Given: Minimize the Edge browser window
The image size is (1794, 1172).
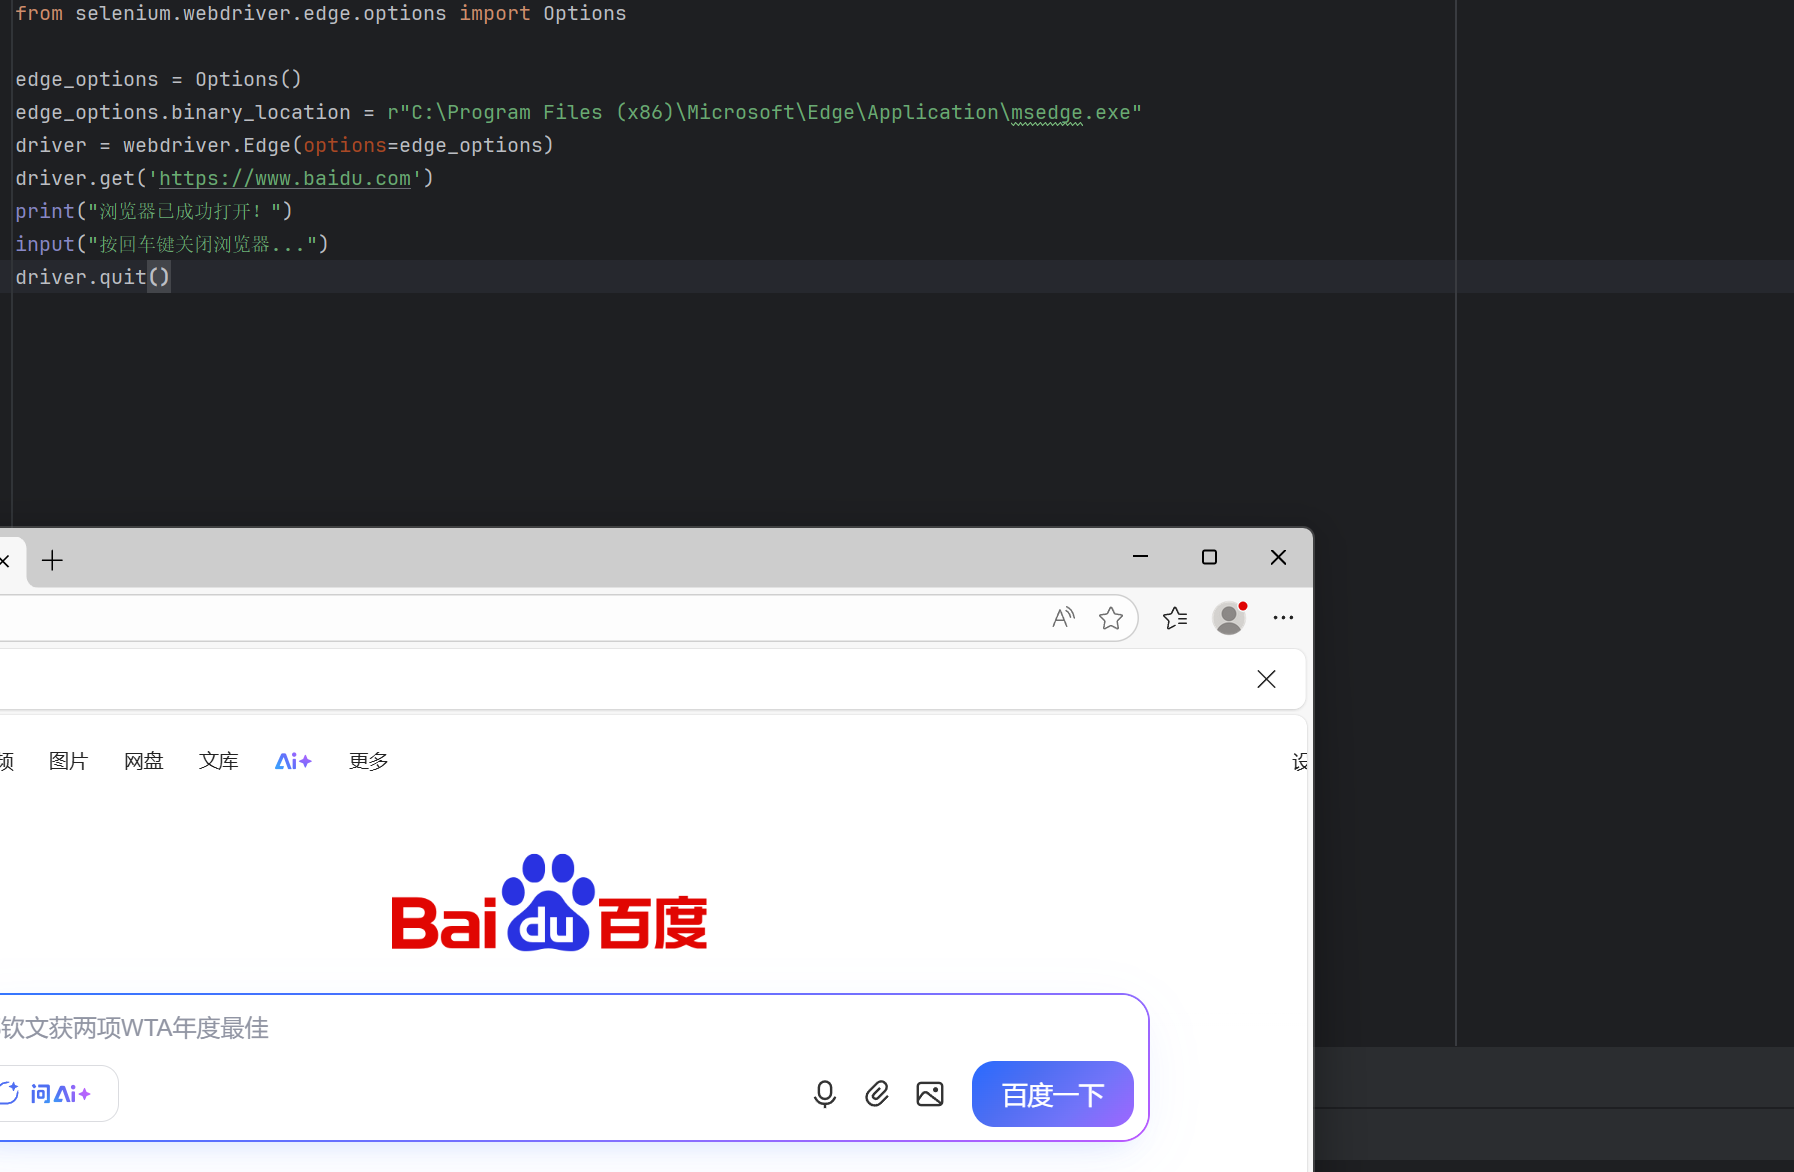Looking at the screenshot, I should click(1140, 557).
